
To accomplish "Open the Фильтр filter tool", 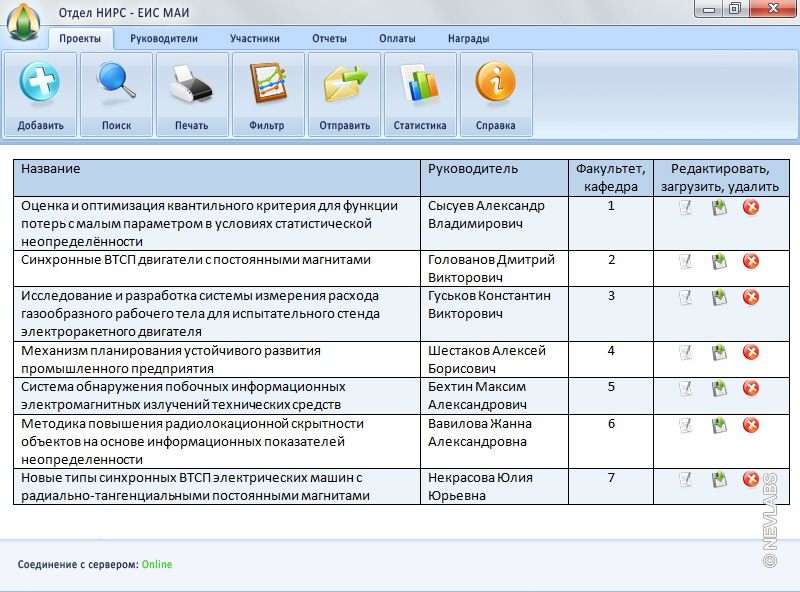I will 267,84.
